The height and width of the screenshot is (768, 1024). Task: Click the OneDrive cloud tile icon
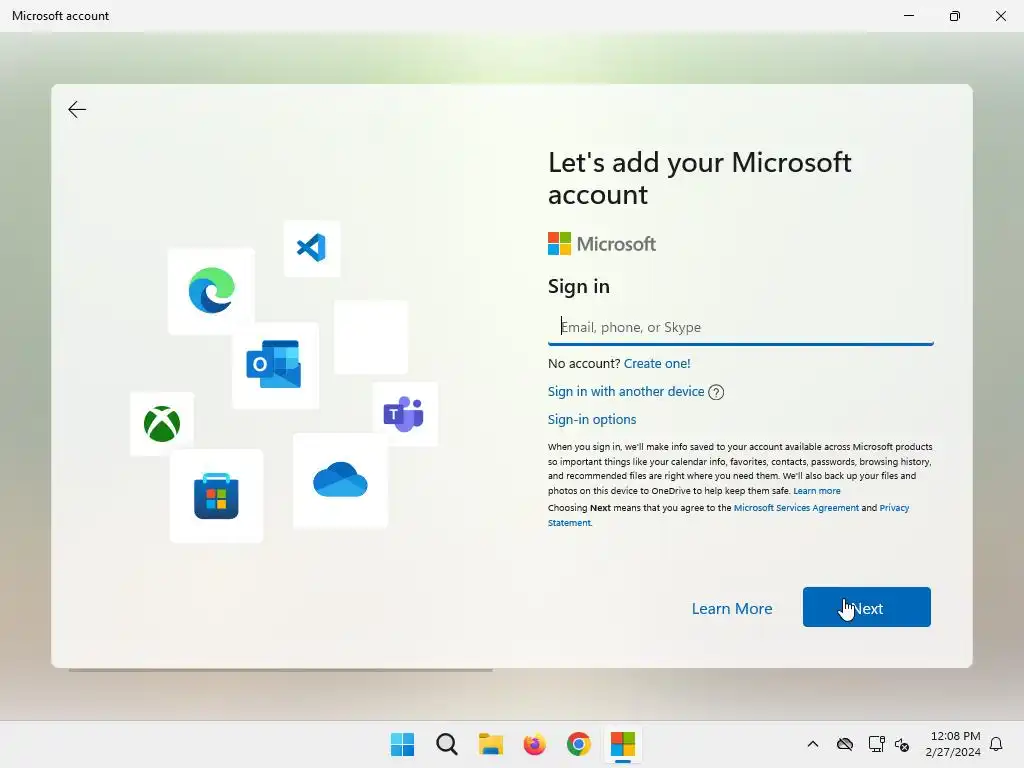[340, 480]
